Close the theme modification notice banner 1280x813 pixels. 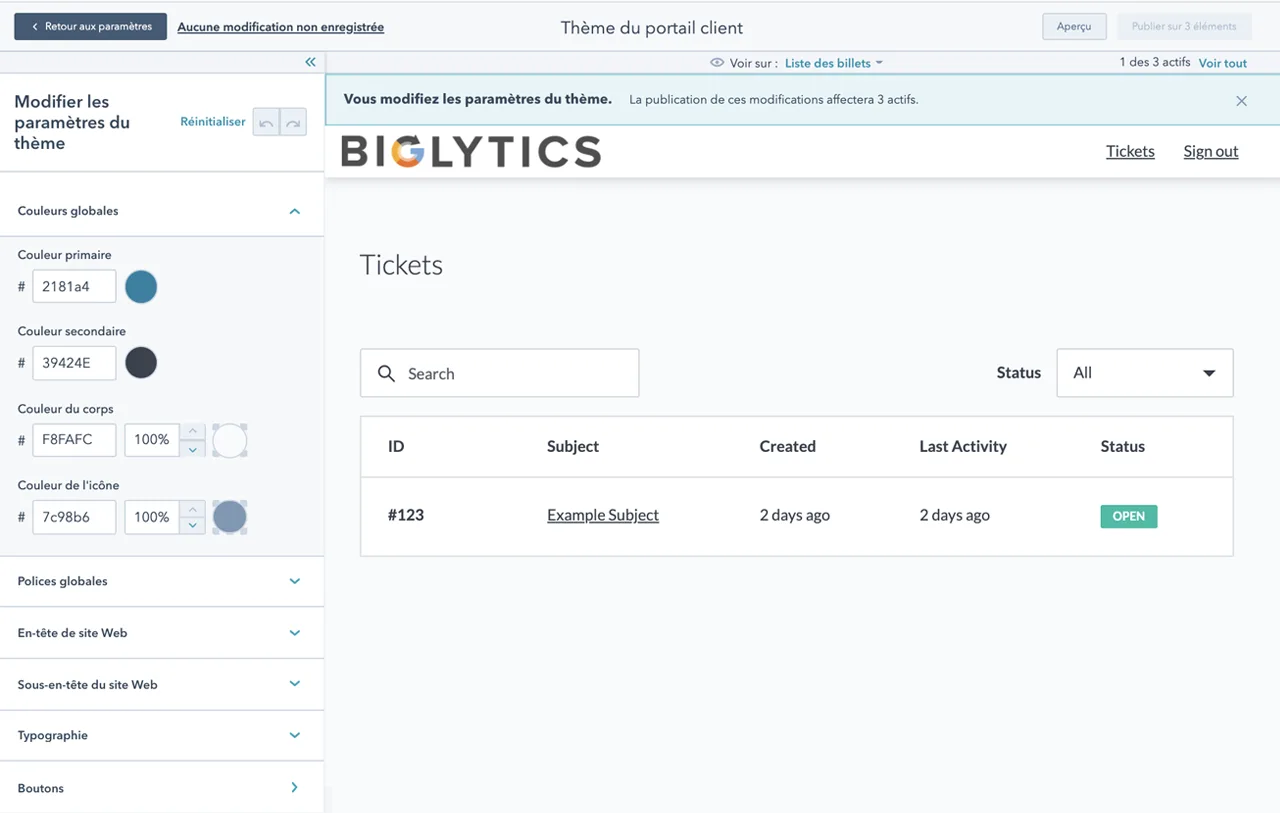point(1241,100)
